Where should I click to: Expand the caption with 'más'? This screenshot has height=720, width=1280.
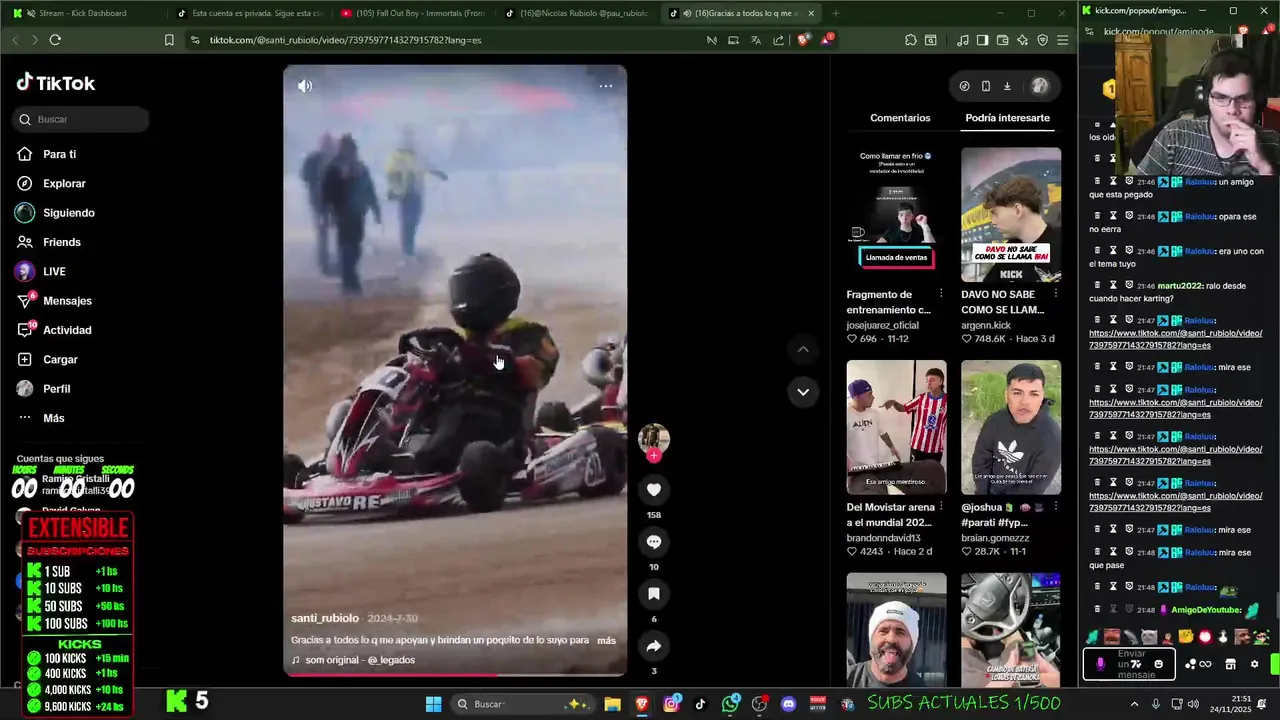[x=606, y=640]
